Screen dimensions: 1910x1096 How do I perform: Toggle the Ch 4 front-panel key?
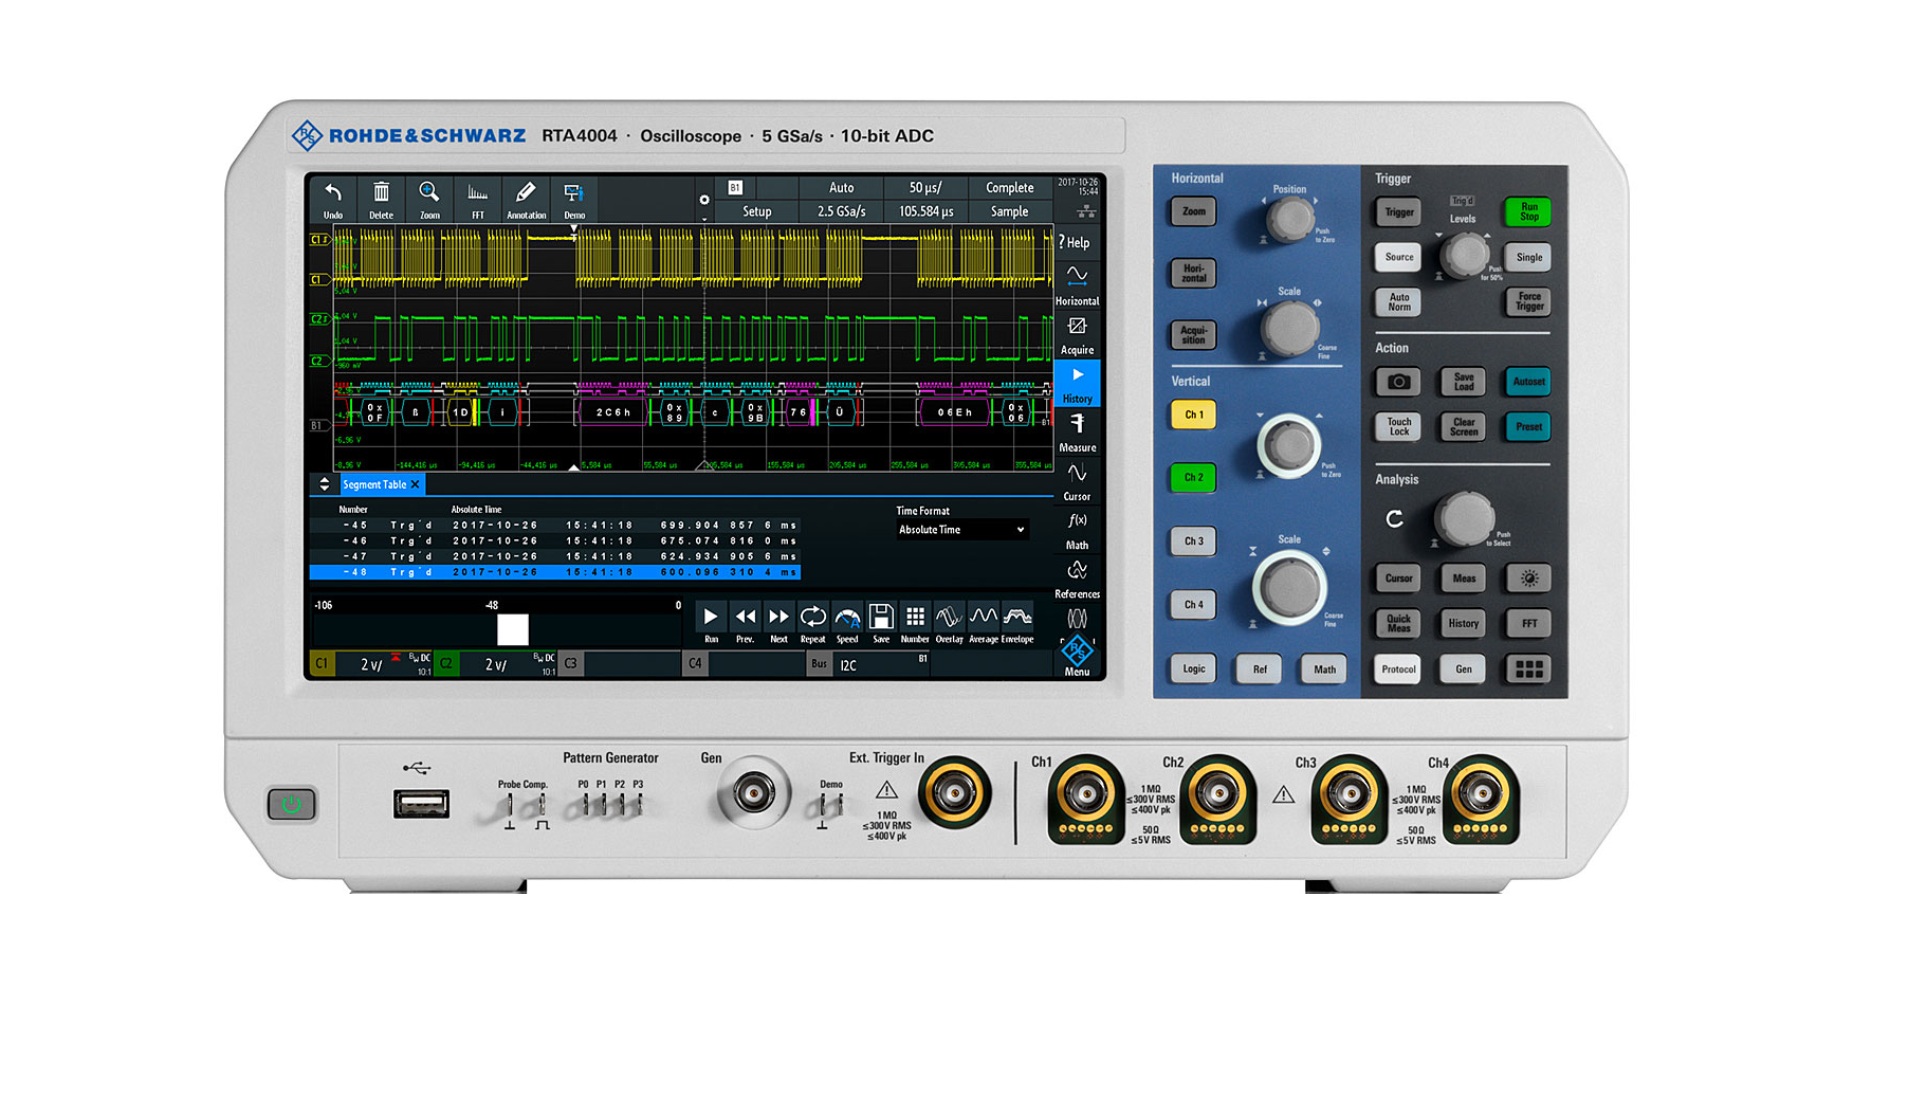(1193, 604)
